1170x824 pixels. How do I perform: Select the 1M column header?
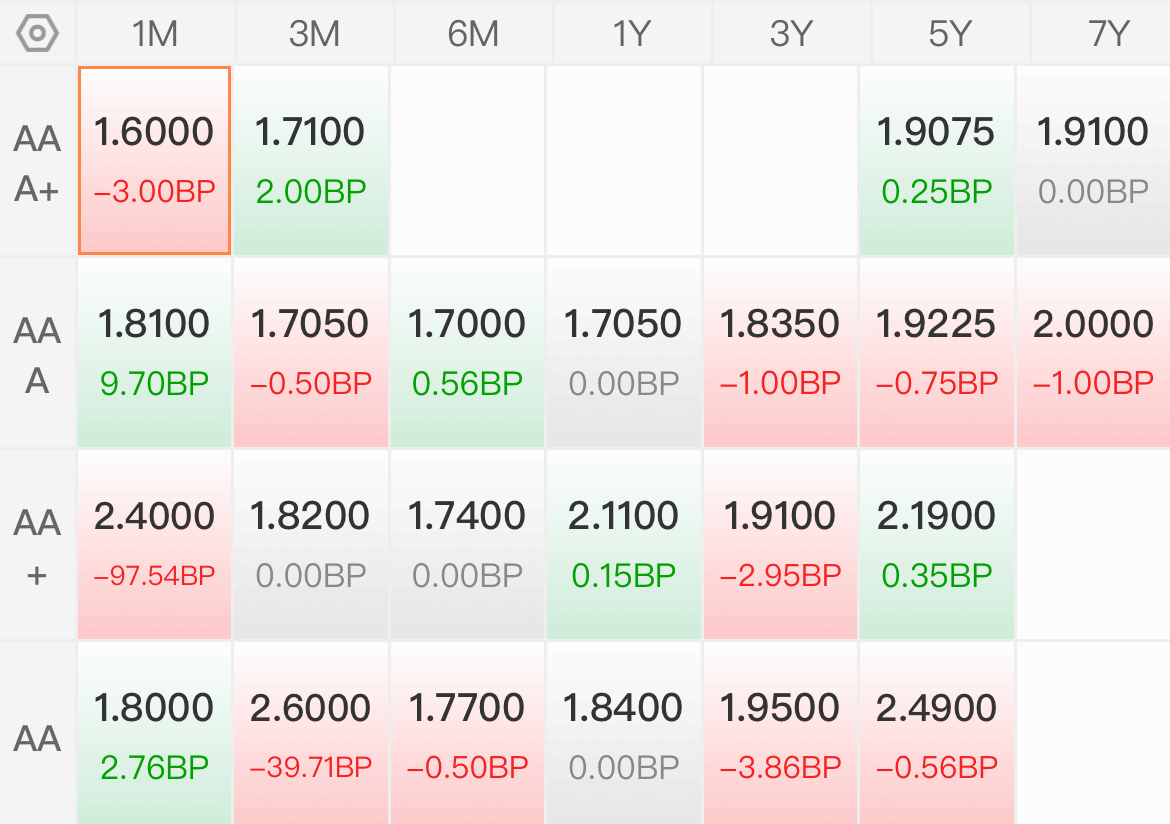155,34
